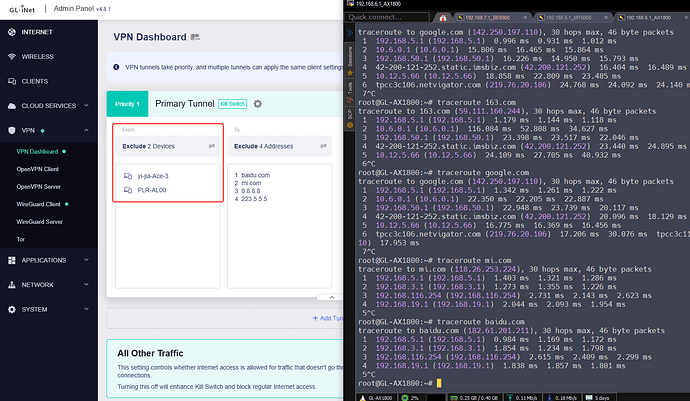The image size is (690, 401).
Task: Collapse the VPN menu chevron
Action: pos(86,130)
